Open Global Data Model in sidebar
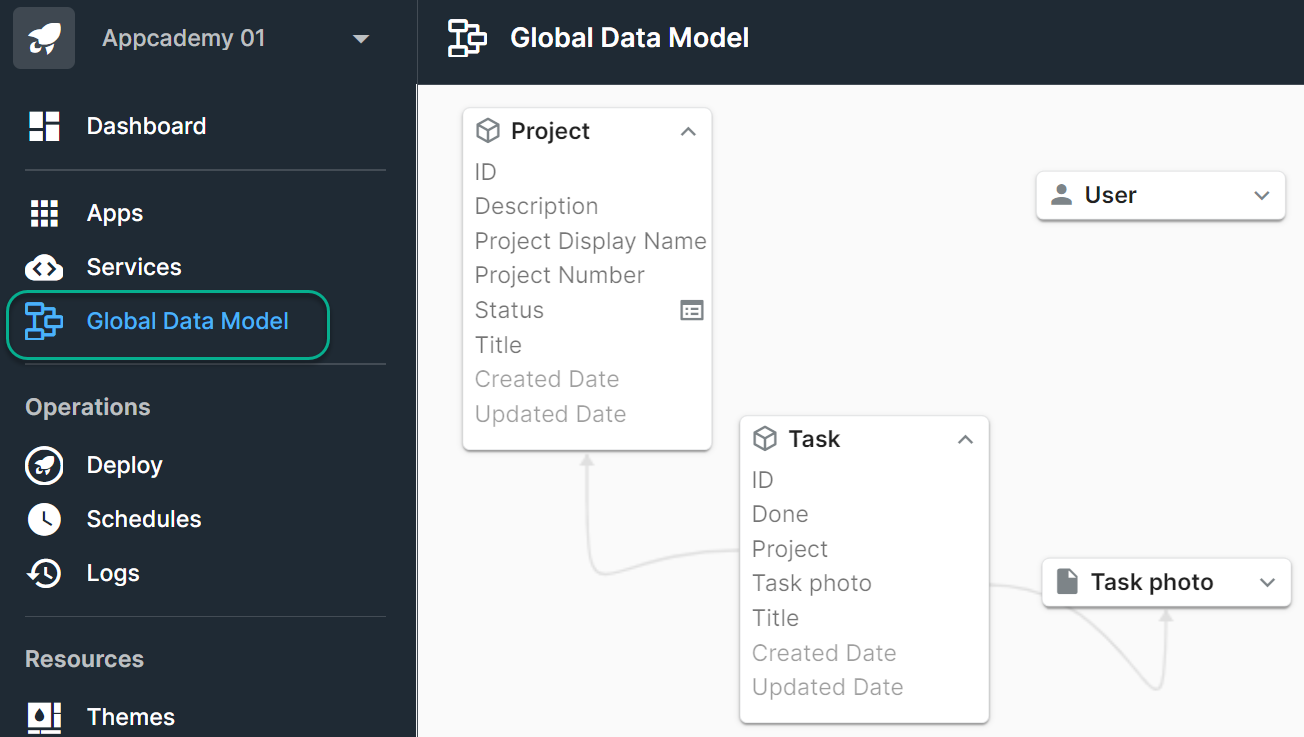The width and height of the screenshot is (1304, 737). click(187, 321)
